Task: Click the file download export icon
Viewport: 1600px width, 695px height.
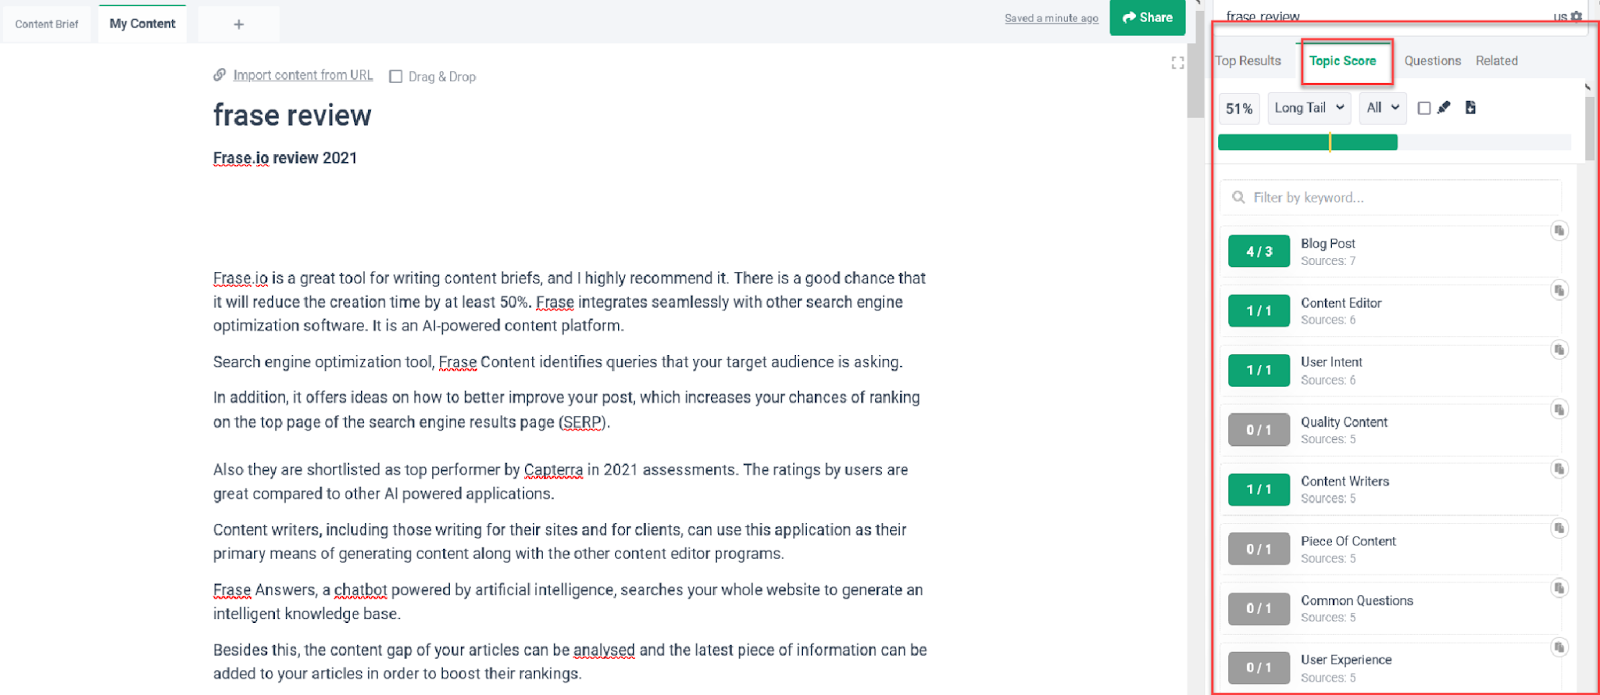Action: [1470, 107]
